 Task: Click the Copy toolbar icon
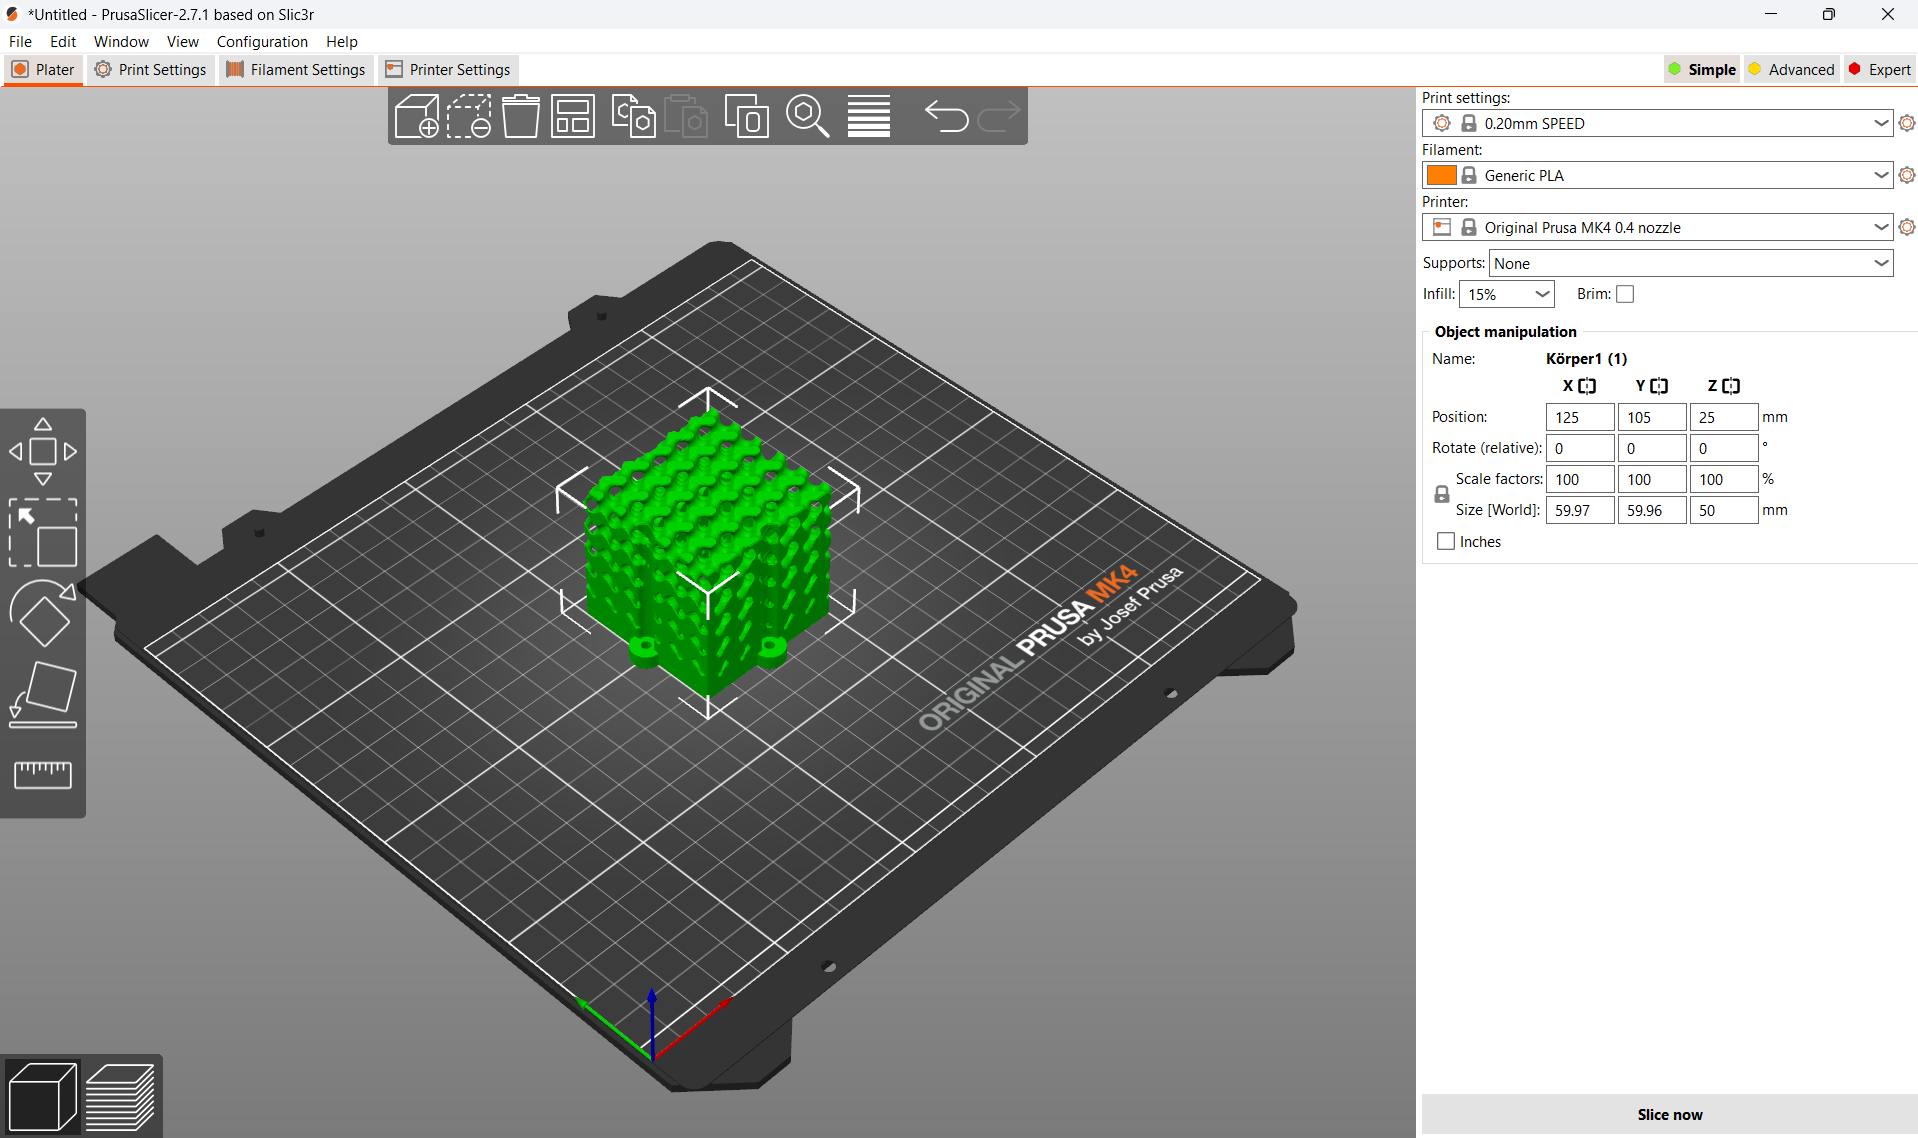pos(634,116)
